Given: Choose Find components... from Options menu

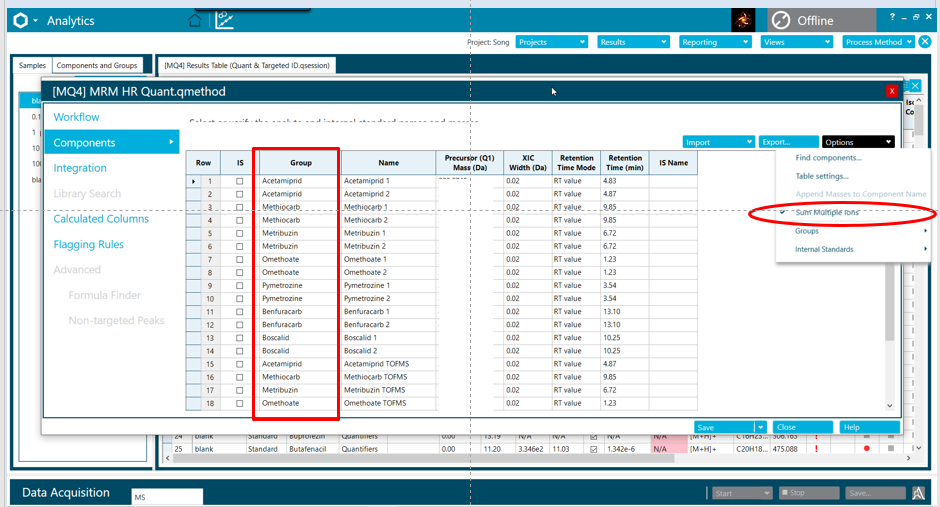Looking at the screenshot, I should pos(828,158).
